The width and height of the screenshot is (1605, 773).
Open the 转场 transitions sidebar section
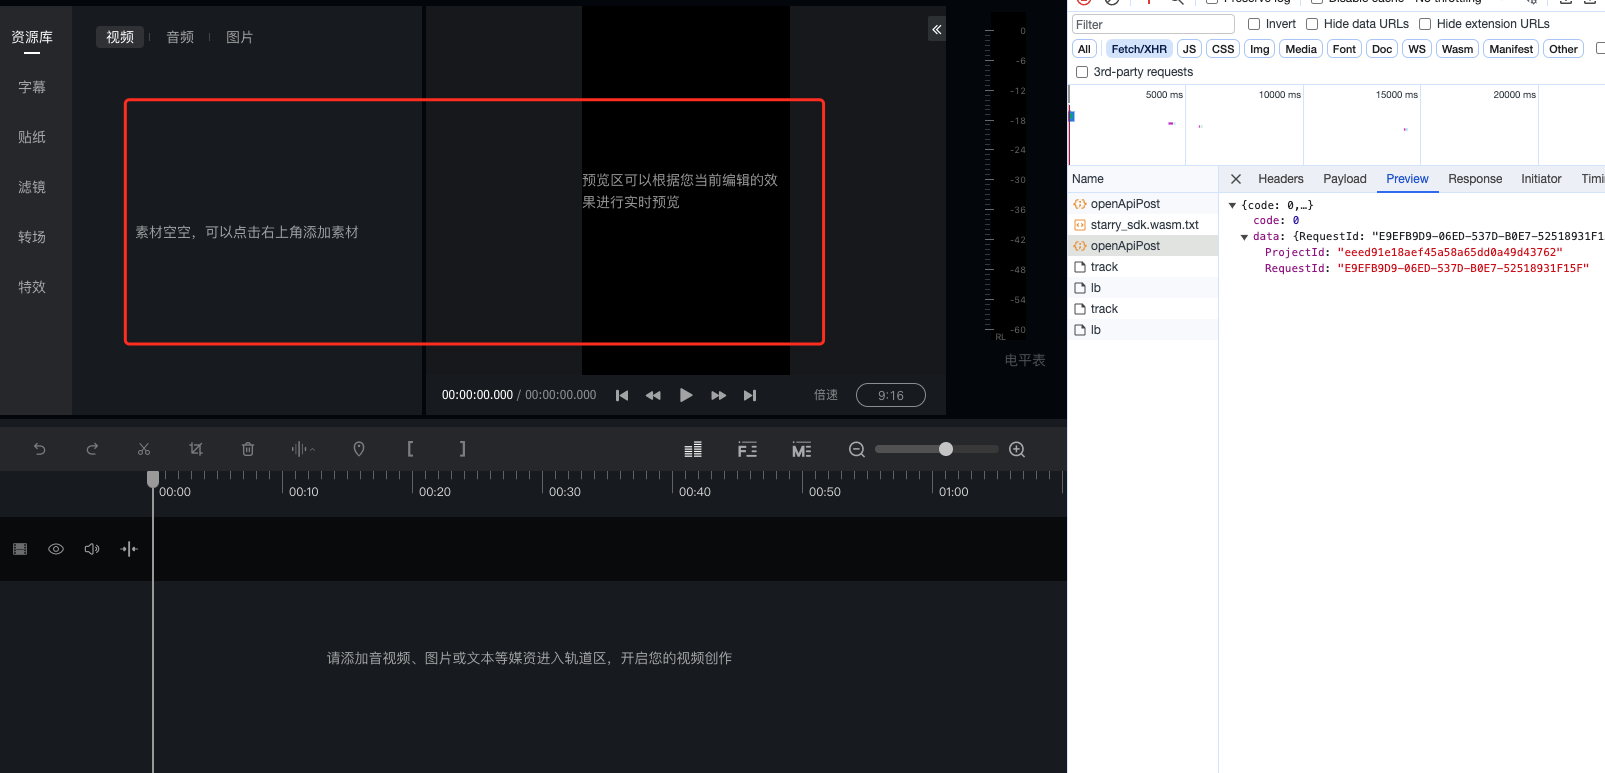point(32,237)
